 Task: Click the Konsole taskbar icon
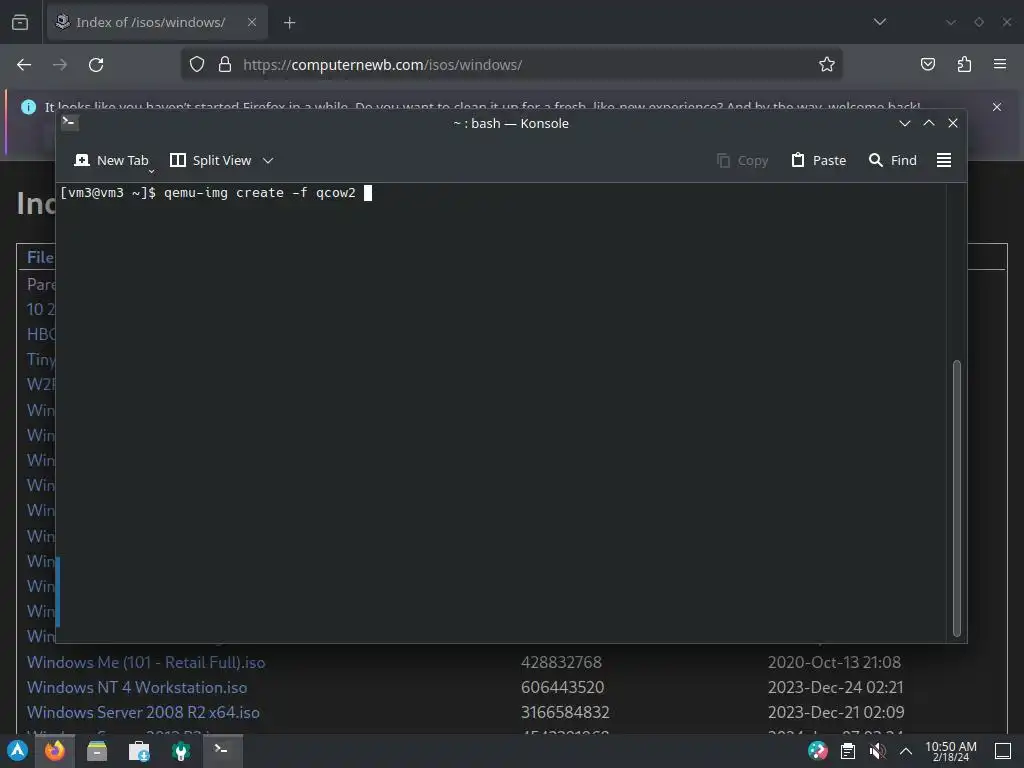(x=222, y=751)
